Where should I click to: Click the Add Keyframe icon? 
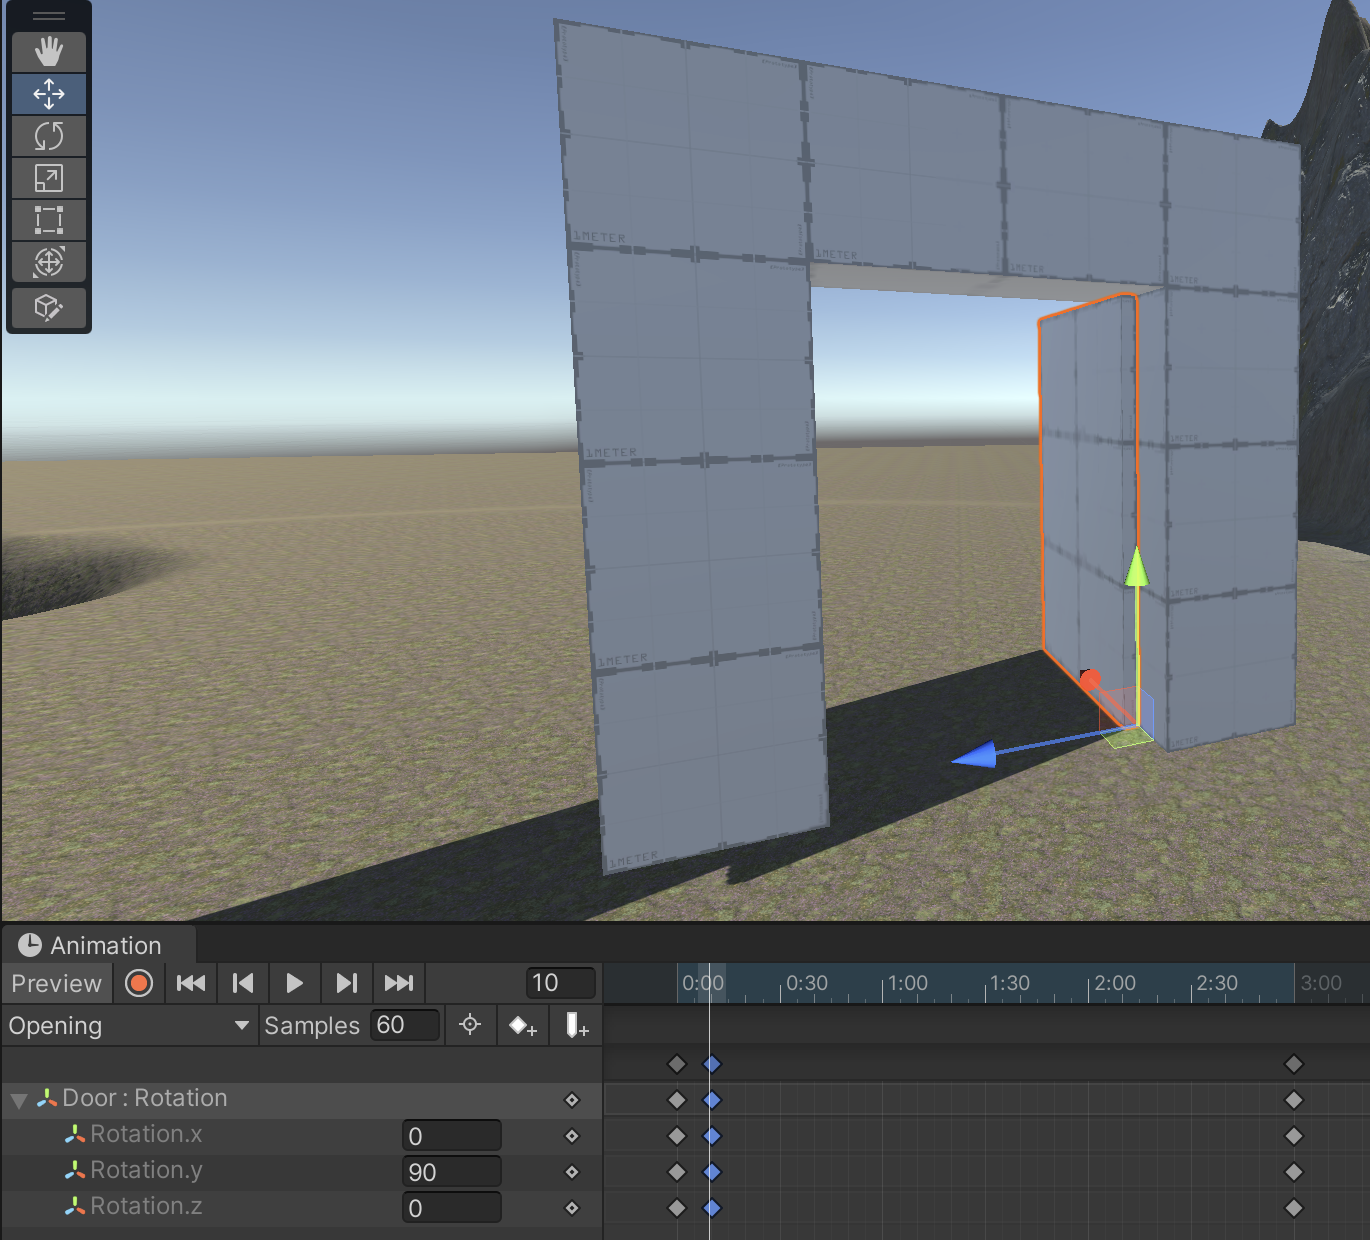click(523, 1026)
